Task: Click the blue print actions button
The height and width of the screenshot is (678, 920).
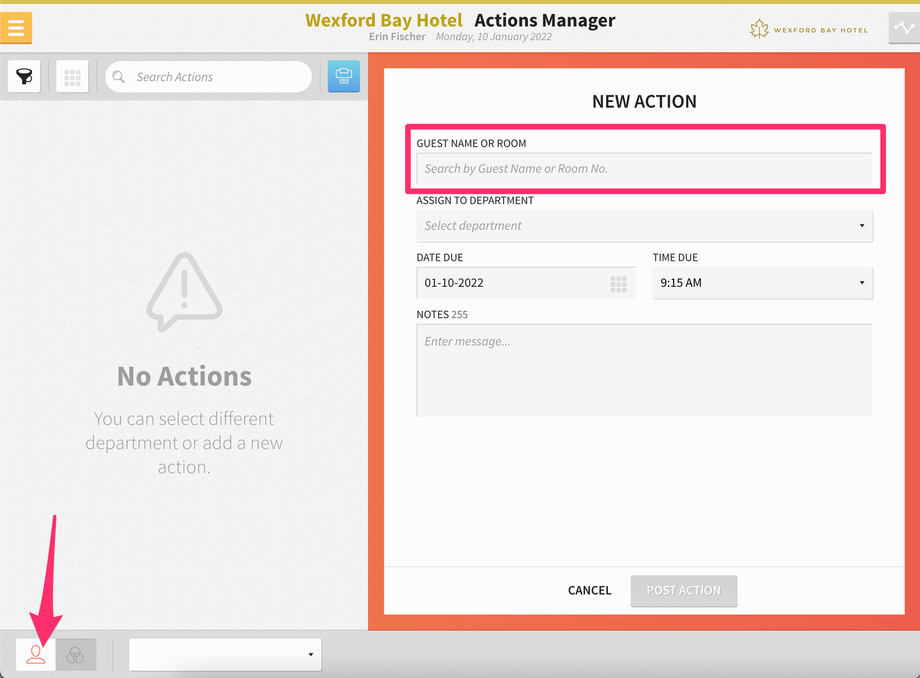Action: [x=344, y=76]
